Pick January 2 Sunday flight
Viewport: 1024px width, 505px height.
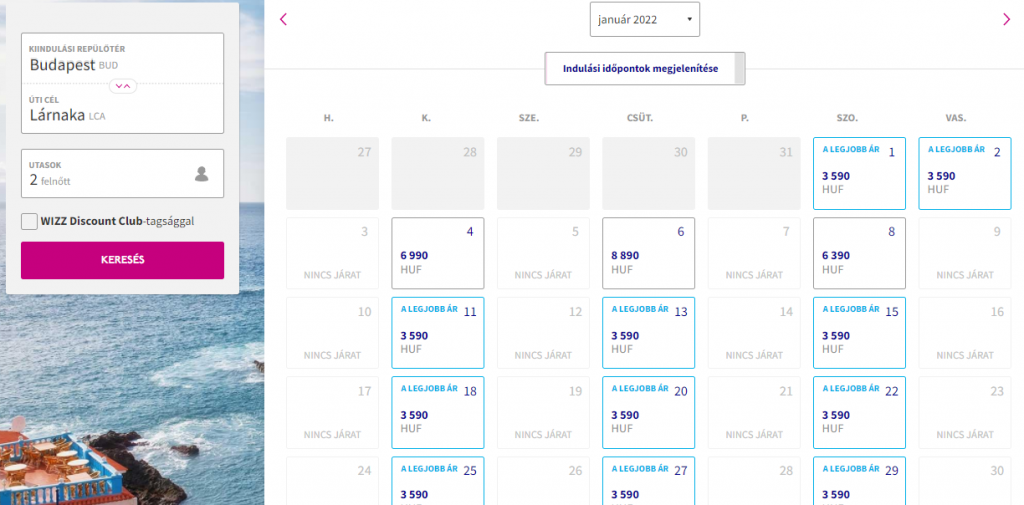point(965,173)
